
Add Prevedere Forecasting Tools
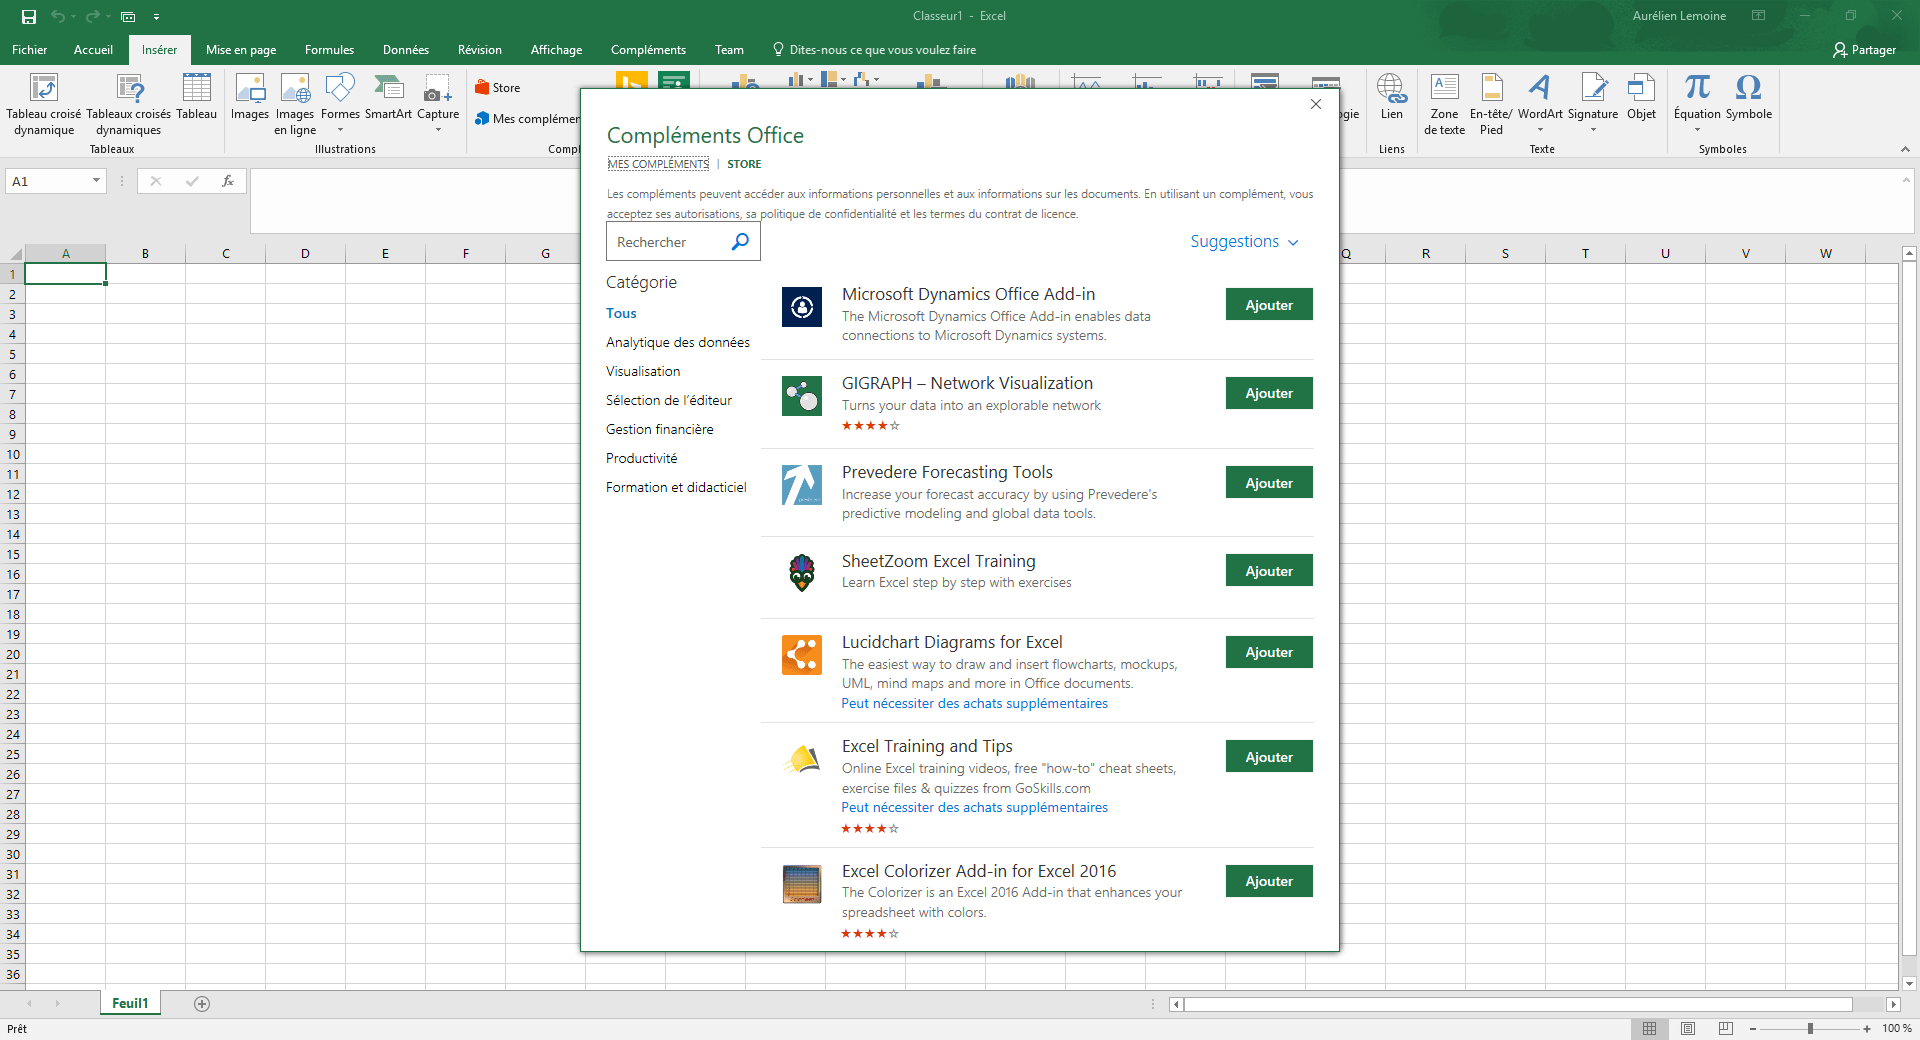coord(1269,483)
